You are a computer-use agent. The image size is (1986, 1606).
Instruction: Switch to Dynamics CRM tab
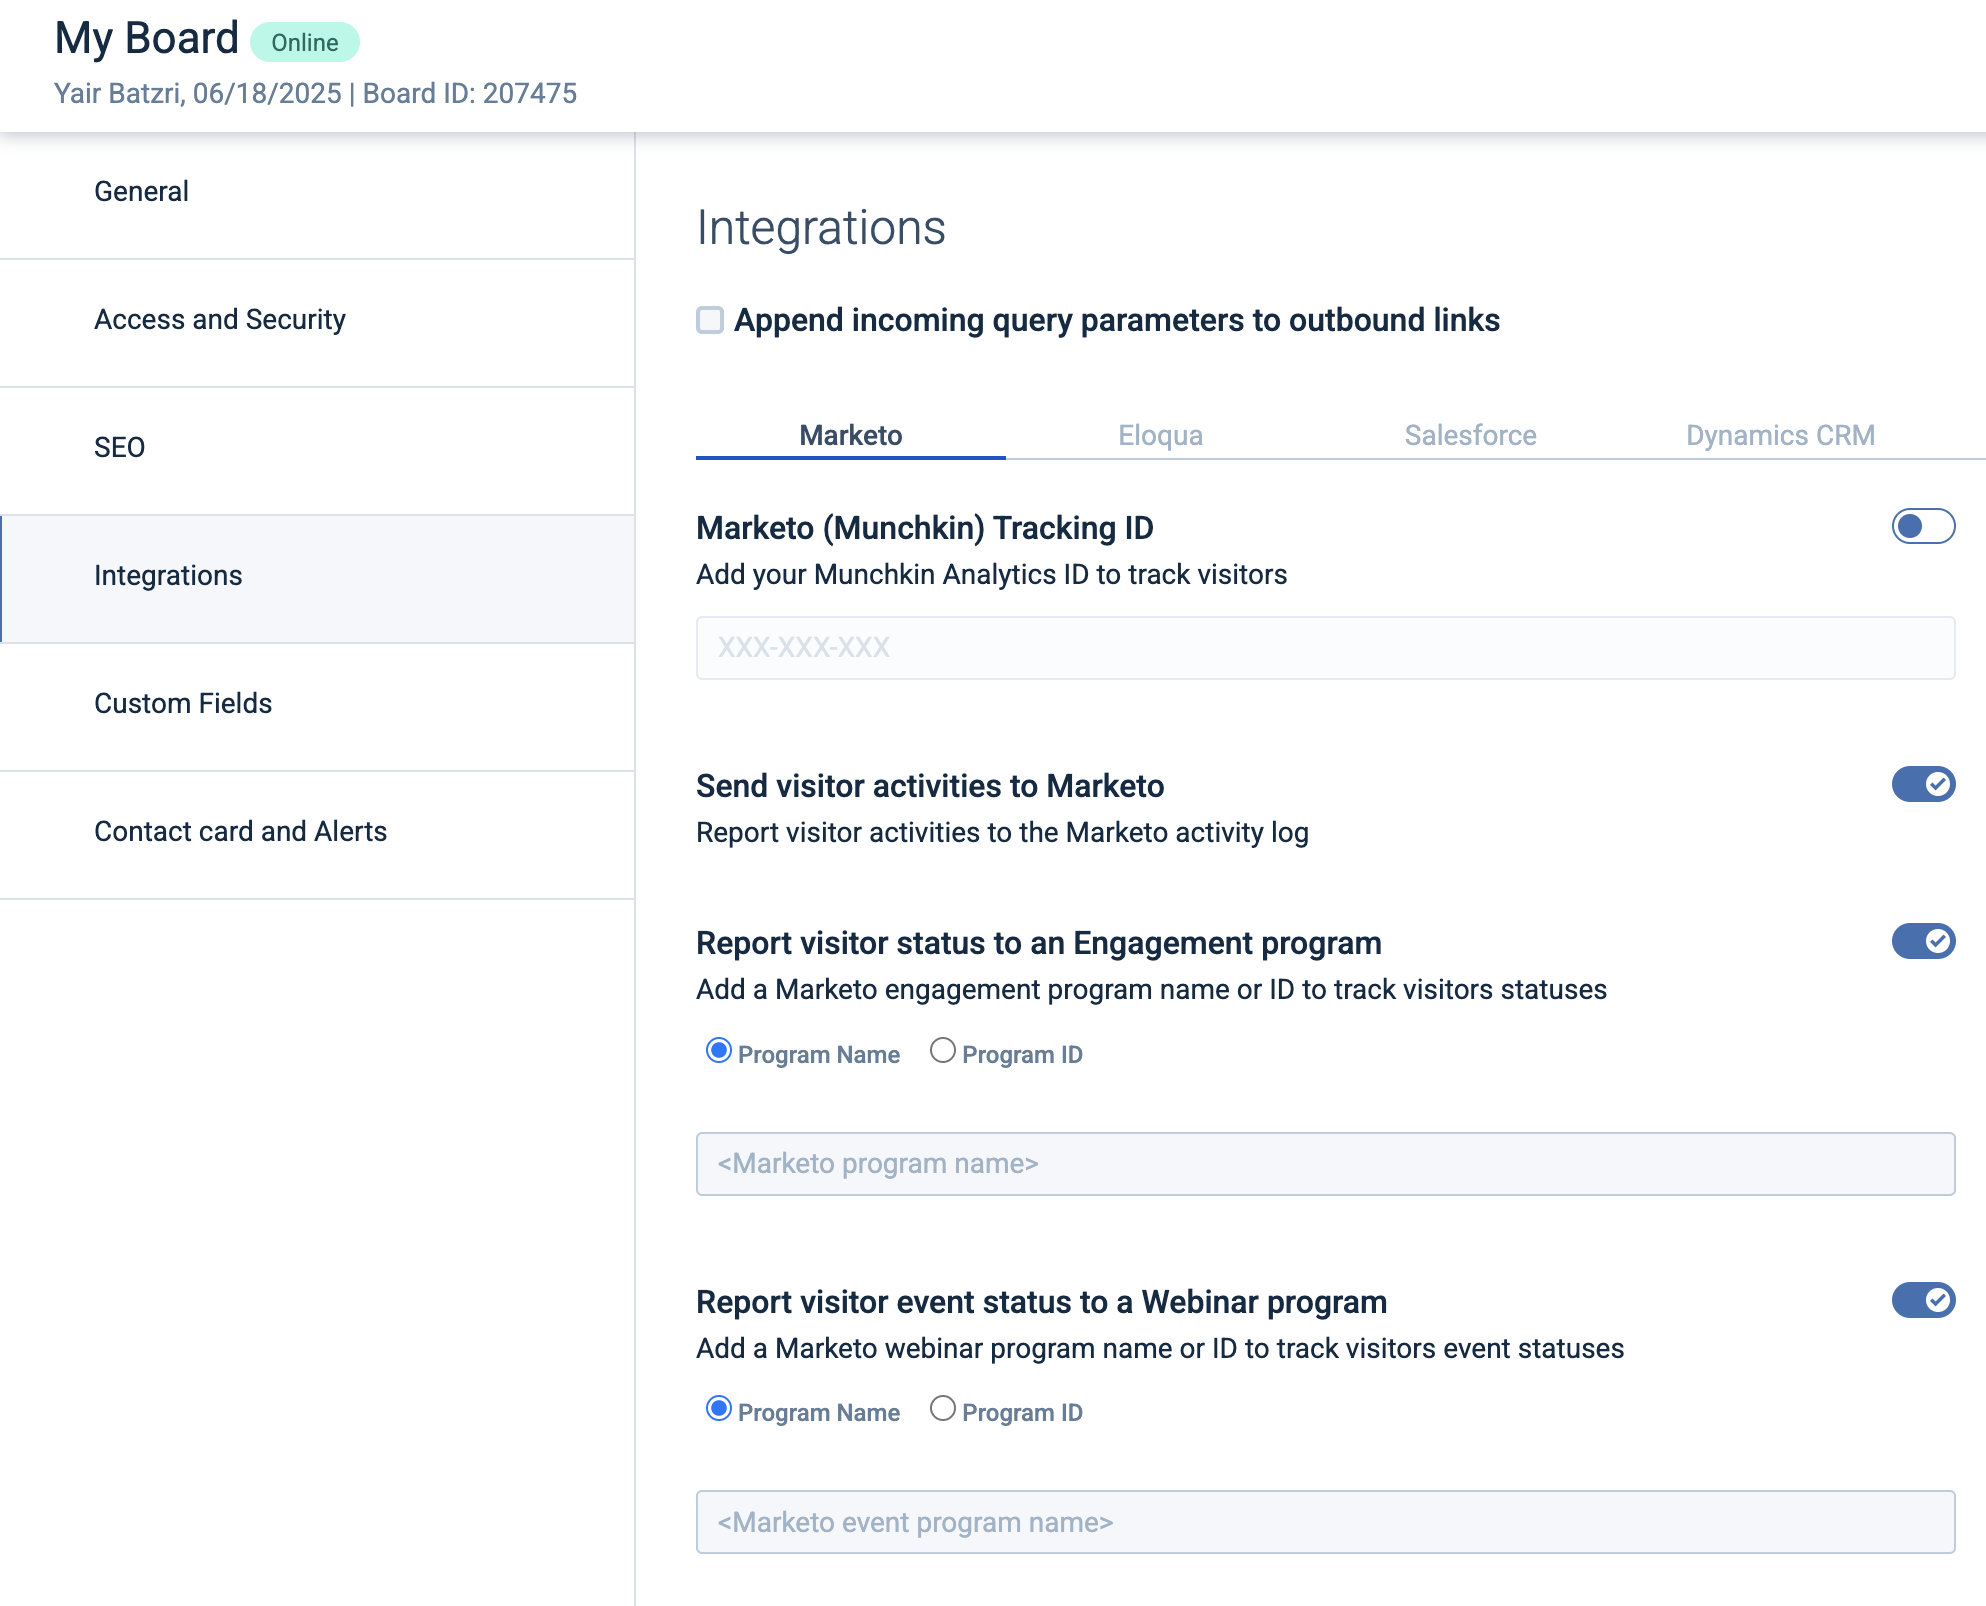(1780, 435)
